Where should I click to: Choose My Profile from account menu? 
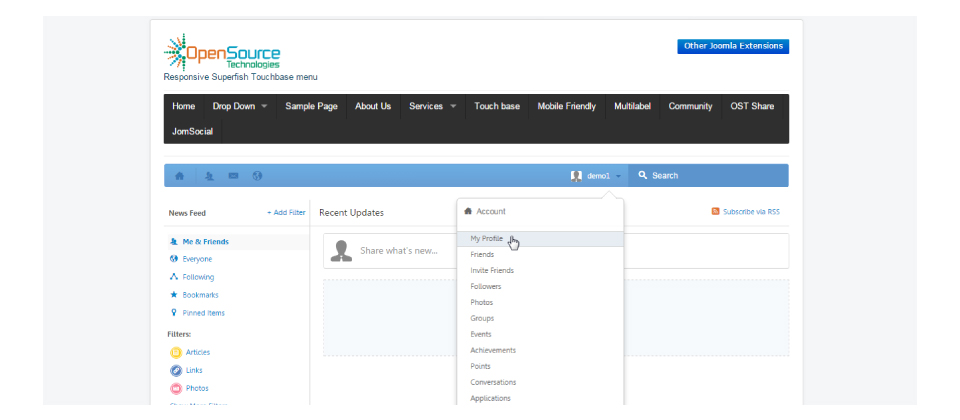[x=487, y=239]
